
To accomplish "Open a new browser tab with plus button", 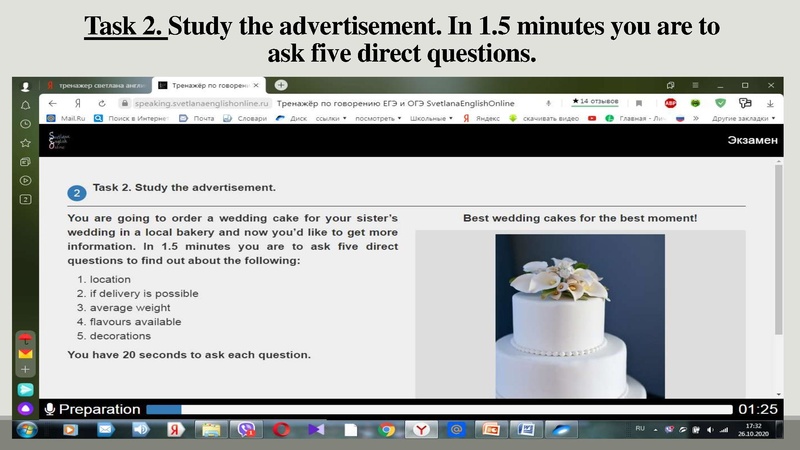I will (x=281, y=85).
